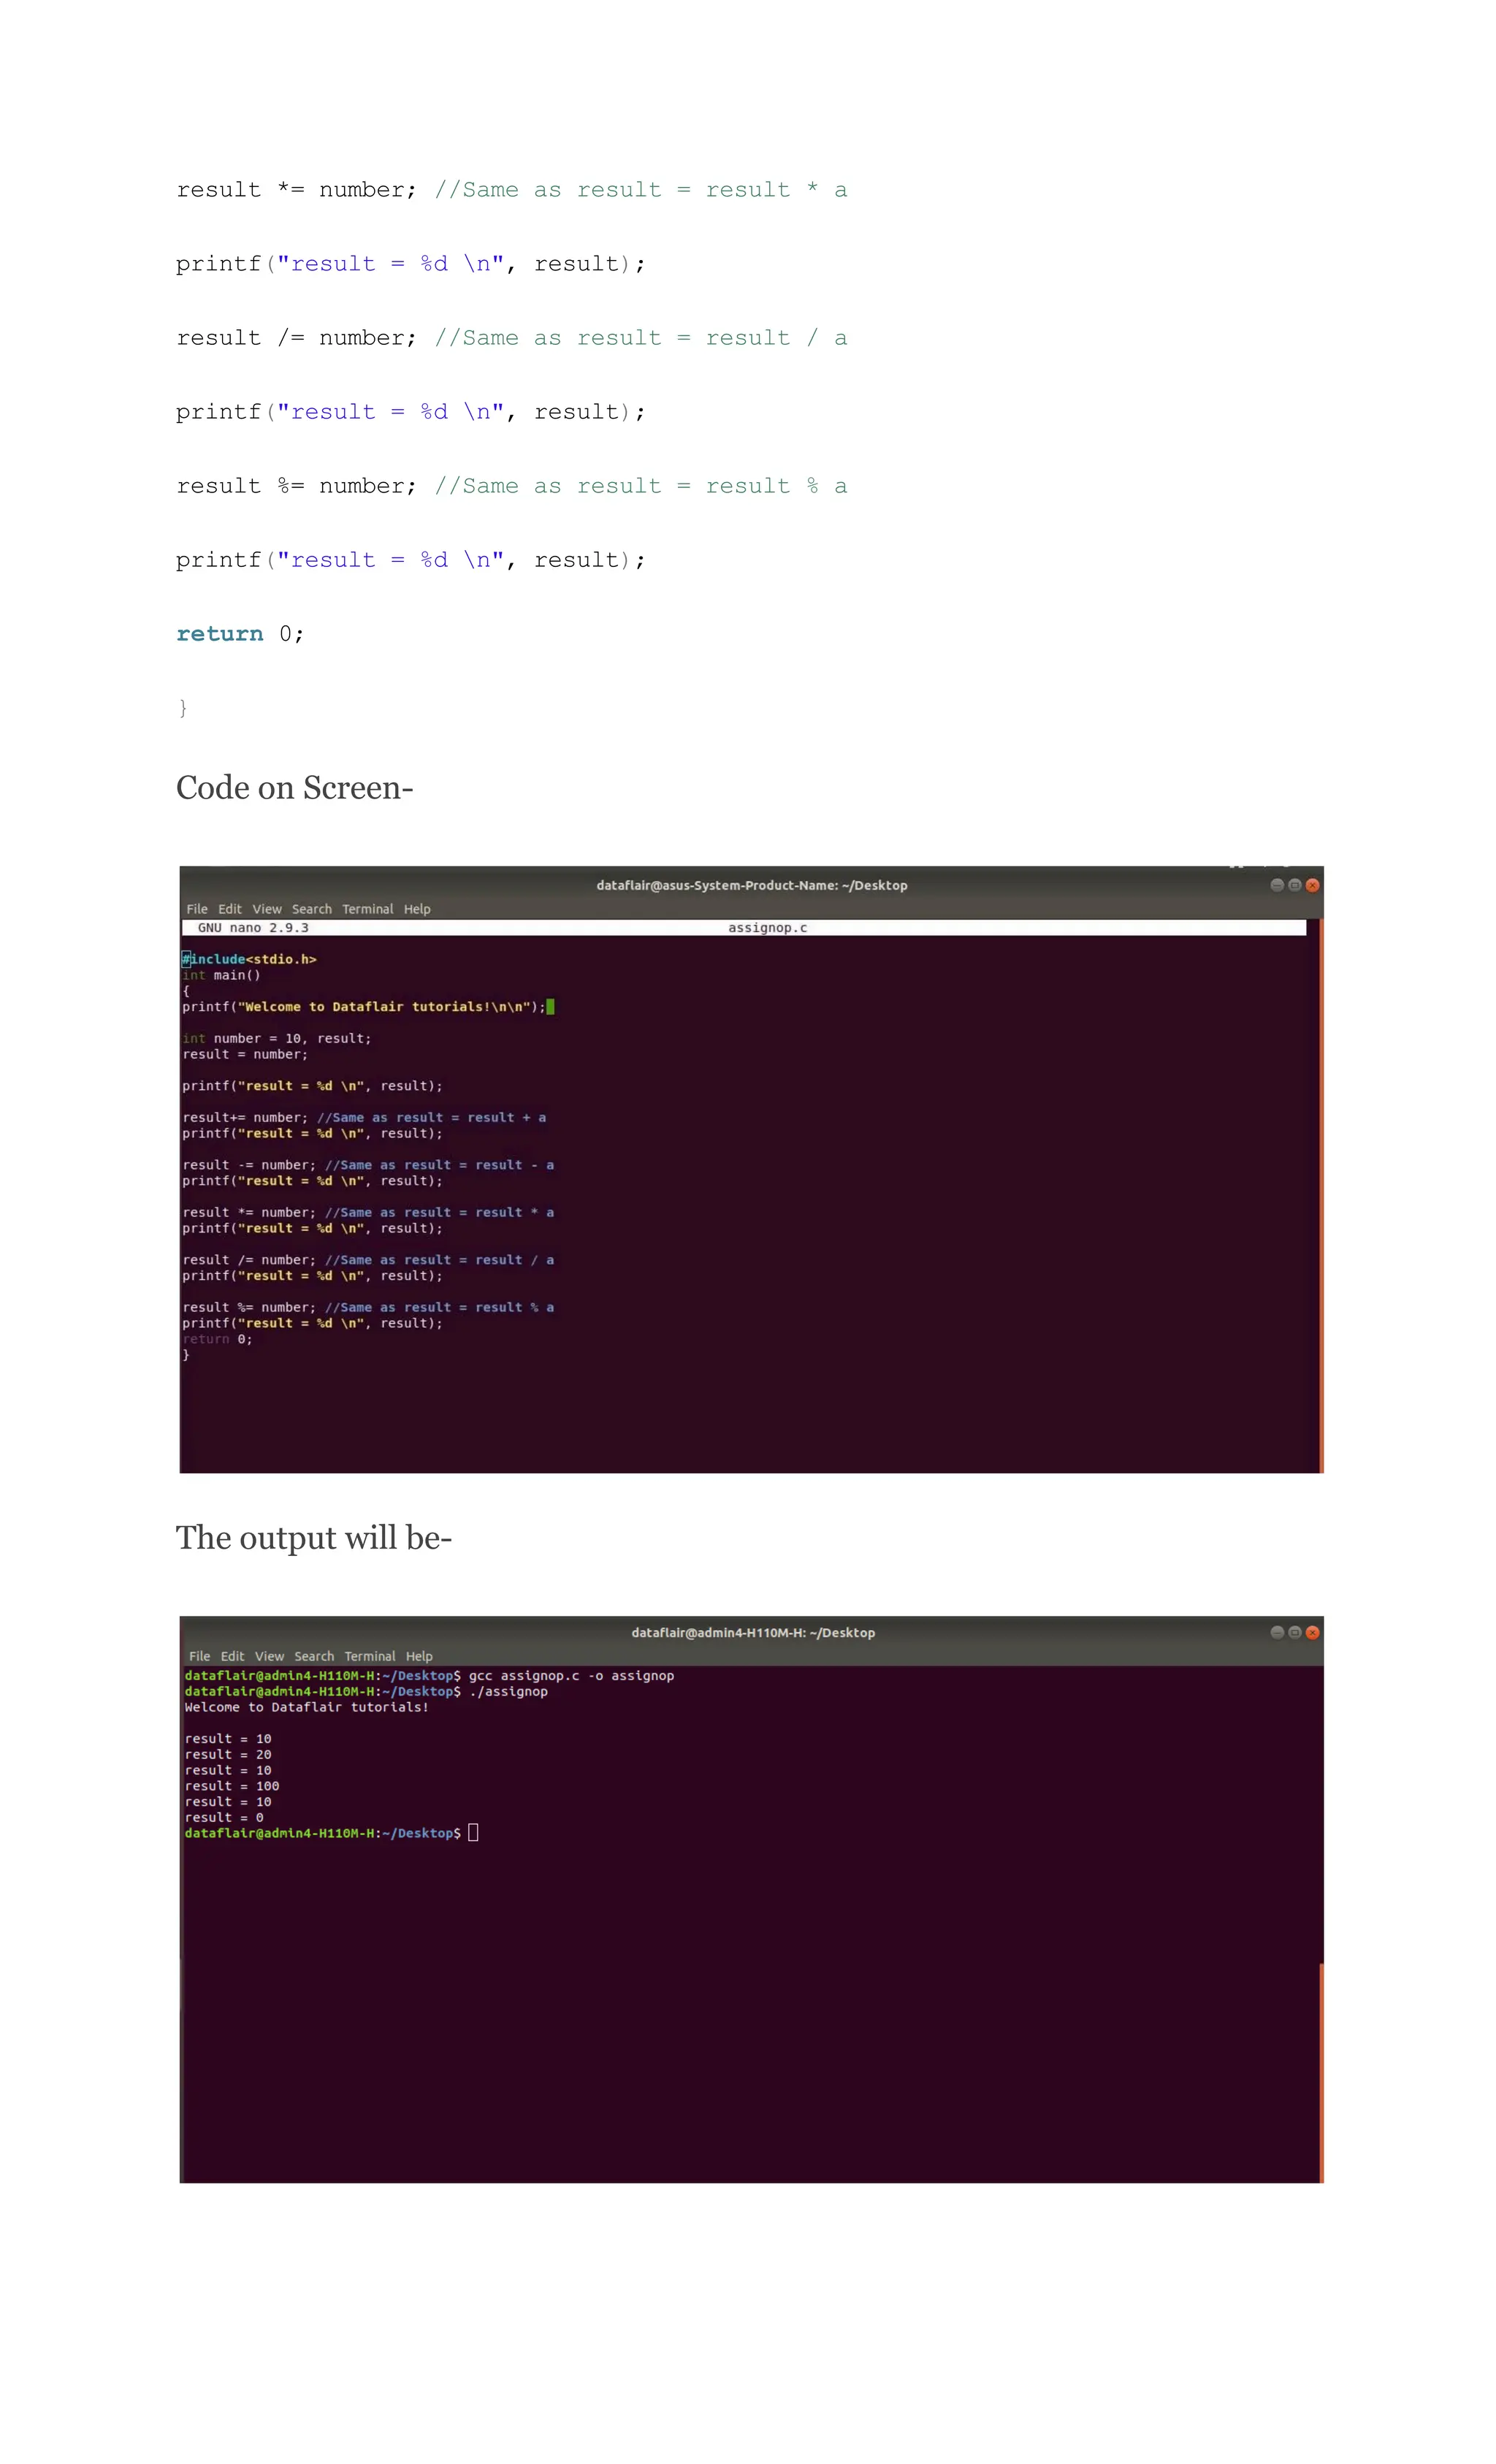
Task: Click 'int main()' line in nano
Action: [x=221, y=975]
